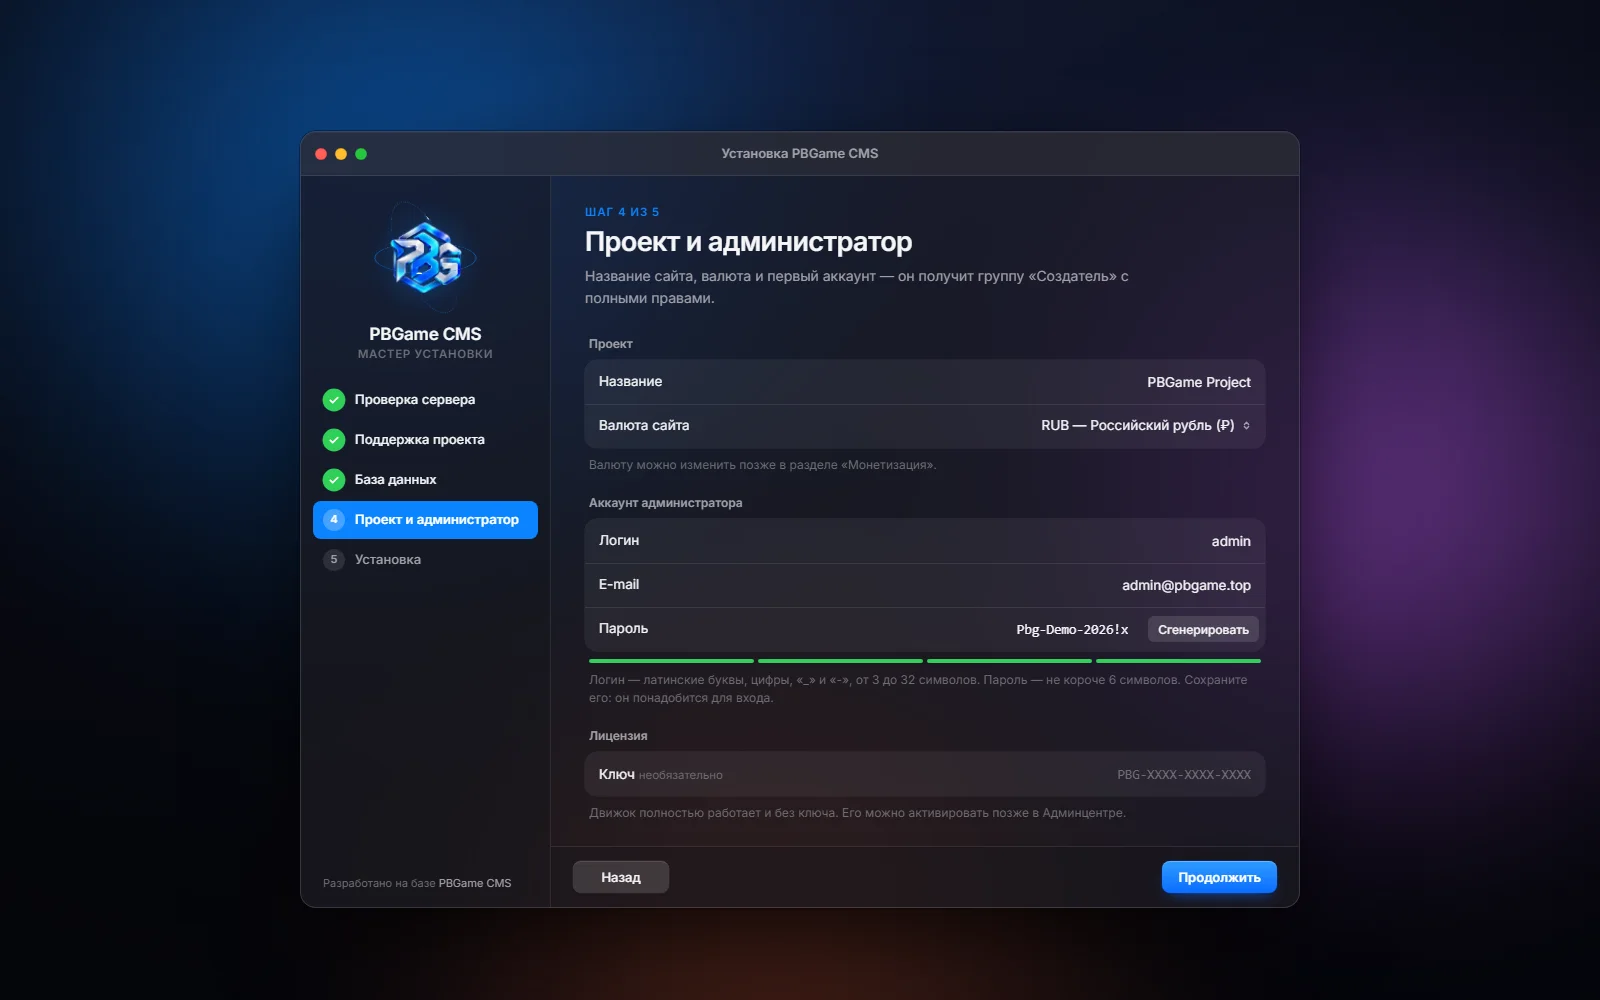Click the Логин field with admin
This screenshot has height=1000, width=1600.
(x=925, y=541)
